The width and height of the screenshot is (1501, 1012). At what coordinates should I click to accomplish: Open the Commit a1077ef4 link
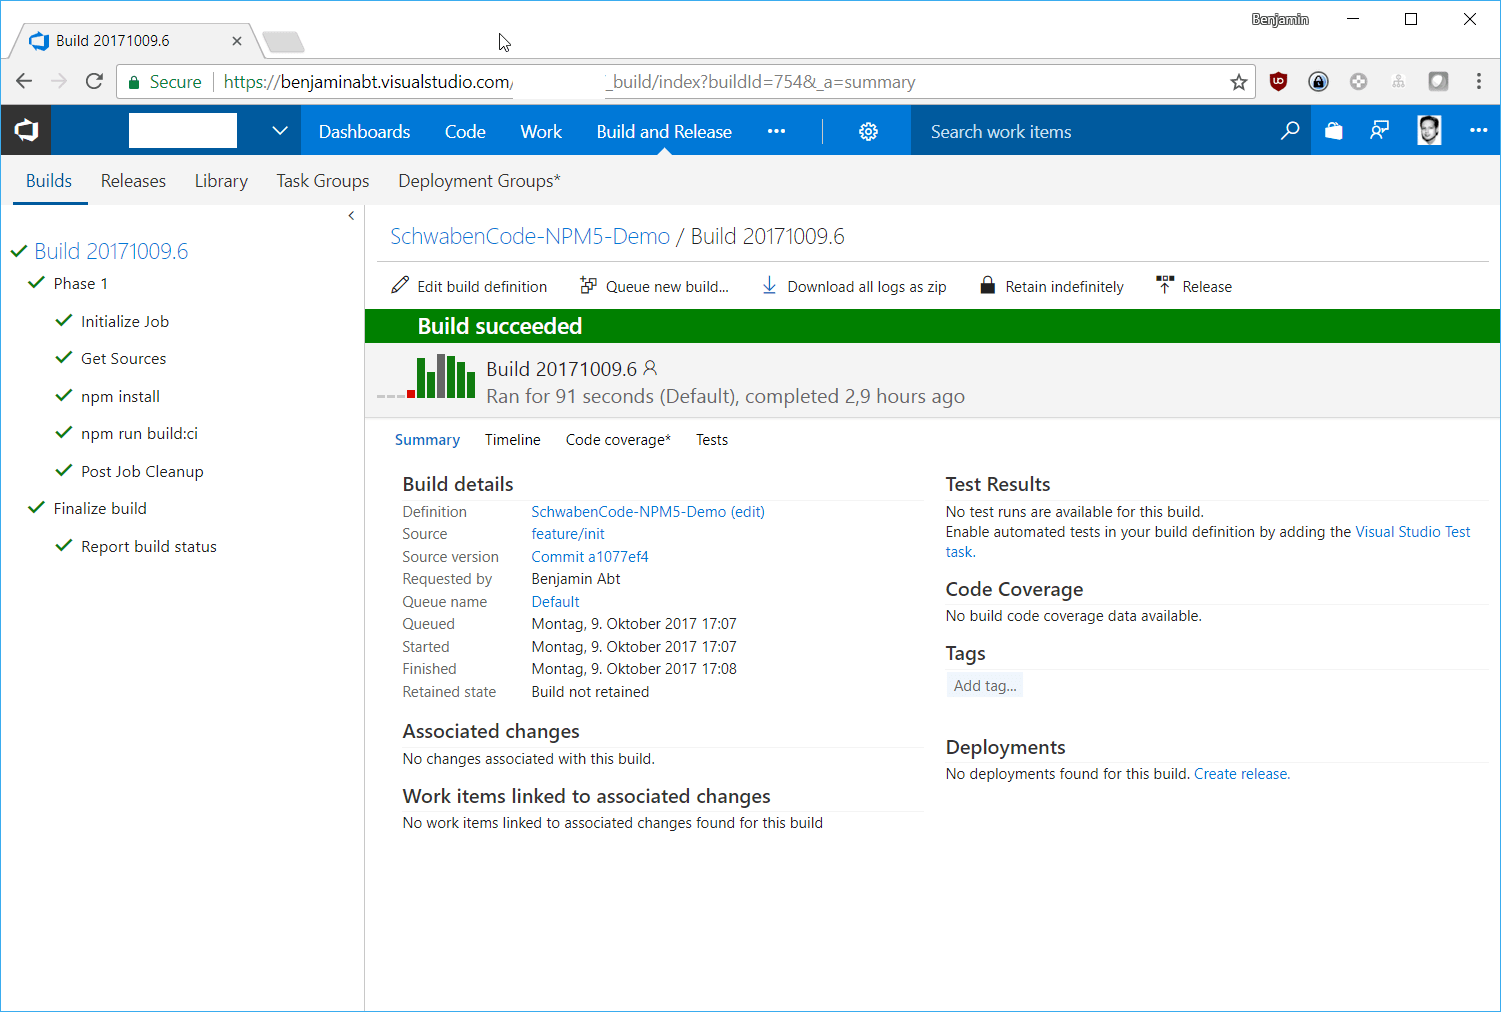589,557
